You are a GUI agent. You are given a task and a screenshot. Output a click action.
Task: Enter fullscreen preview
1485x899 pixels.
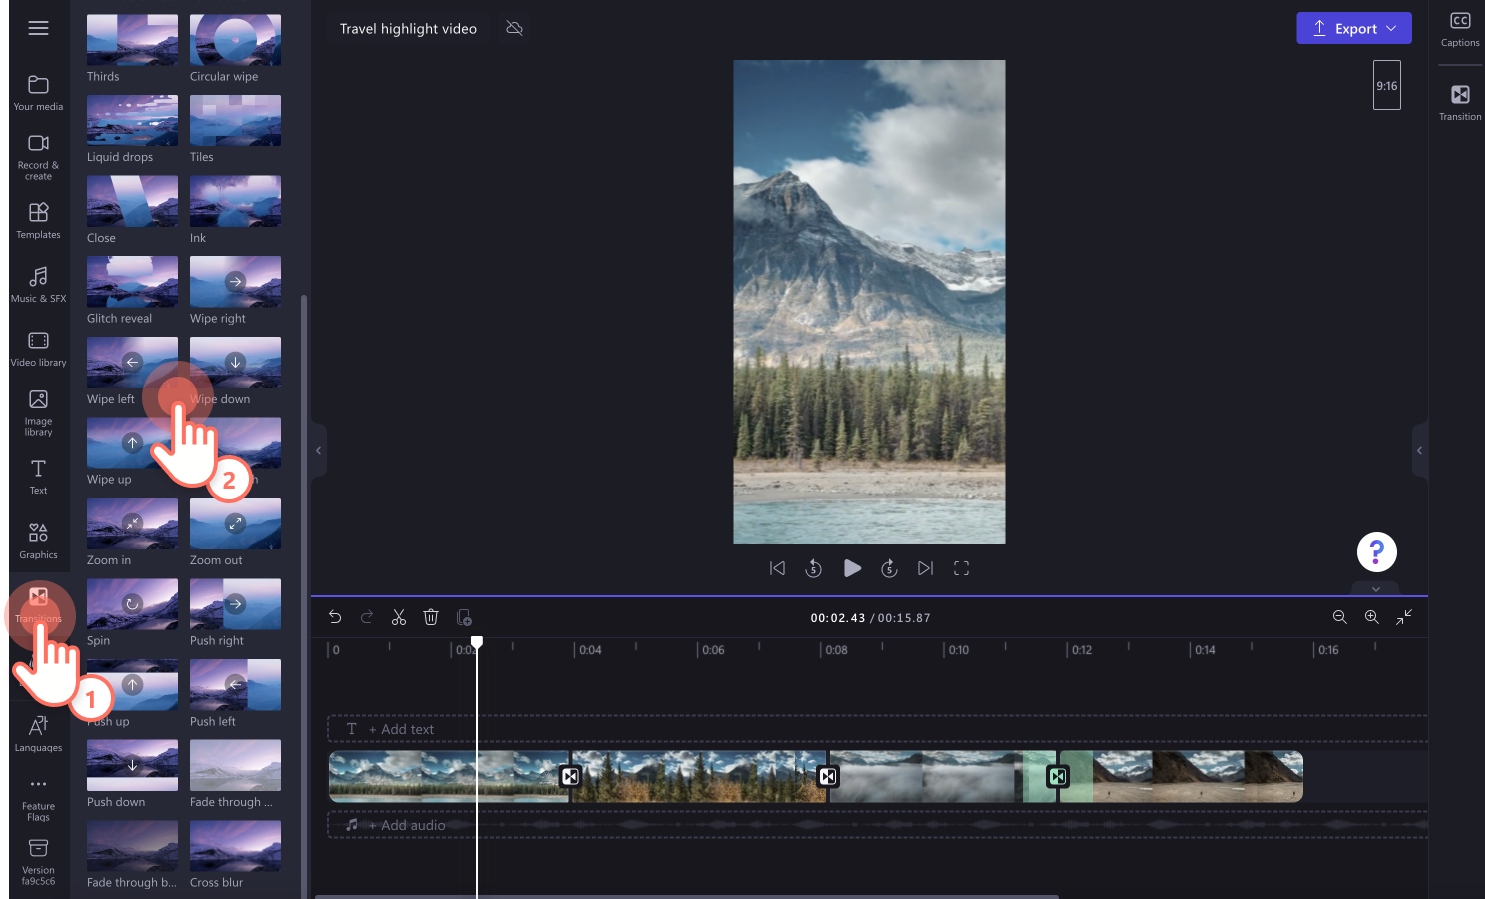[962, 568]
